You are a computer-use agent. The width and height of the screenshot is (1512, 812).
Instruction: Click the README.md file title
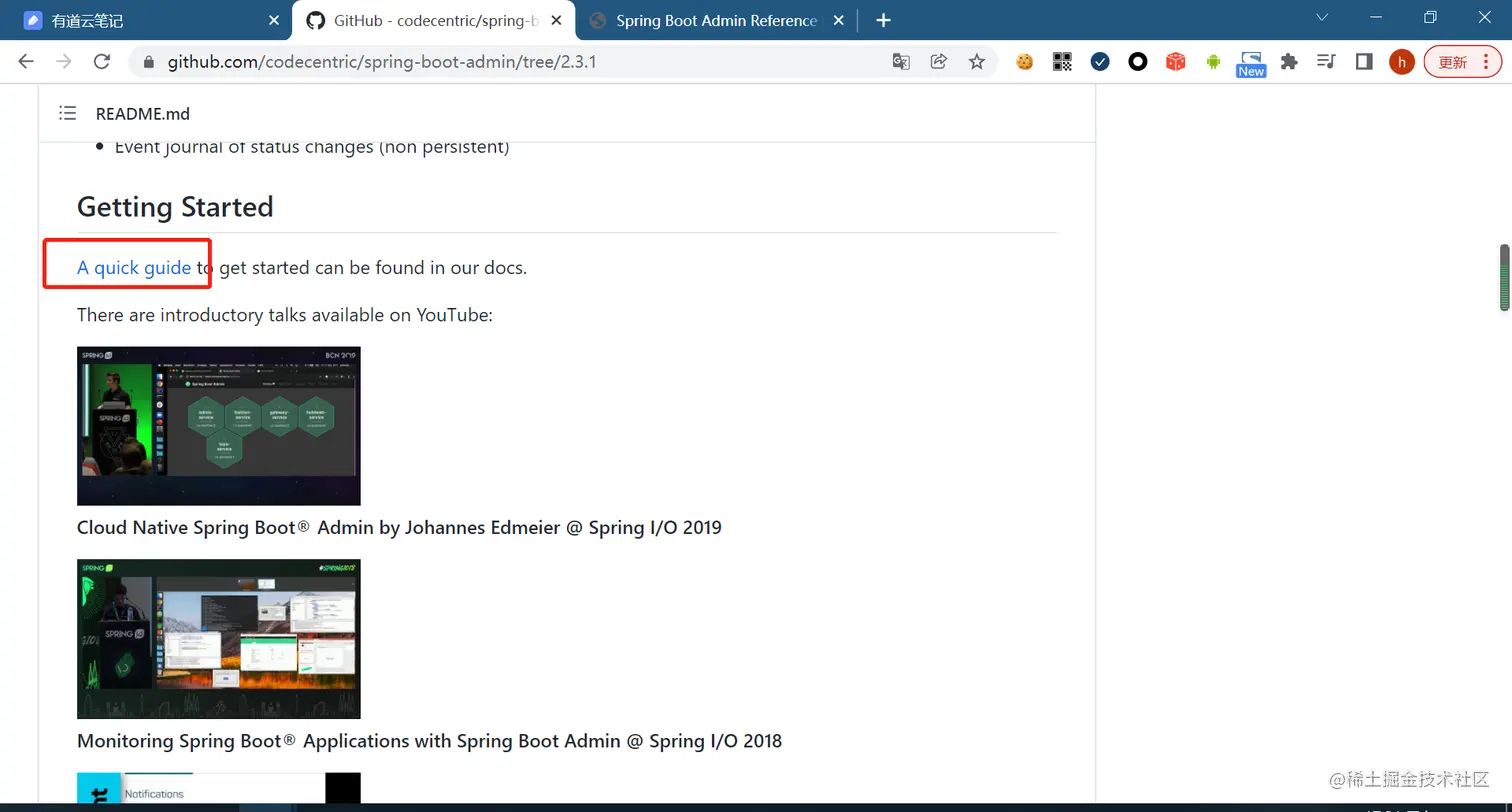point(143,114)
